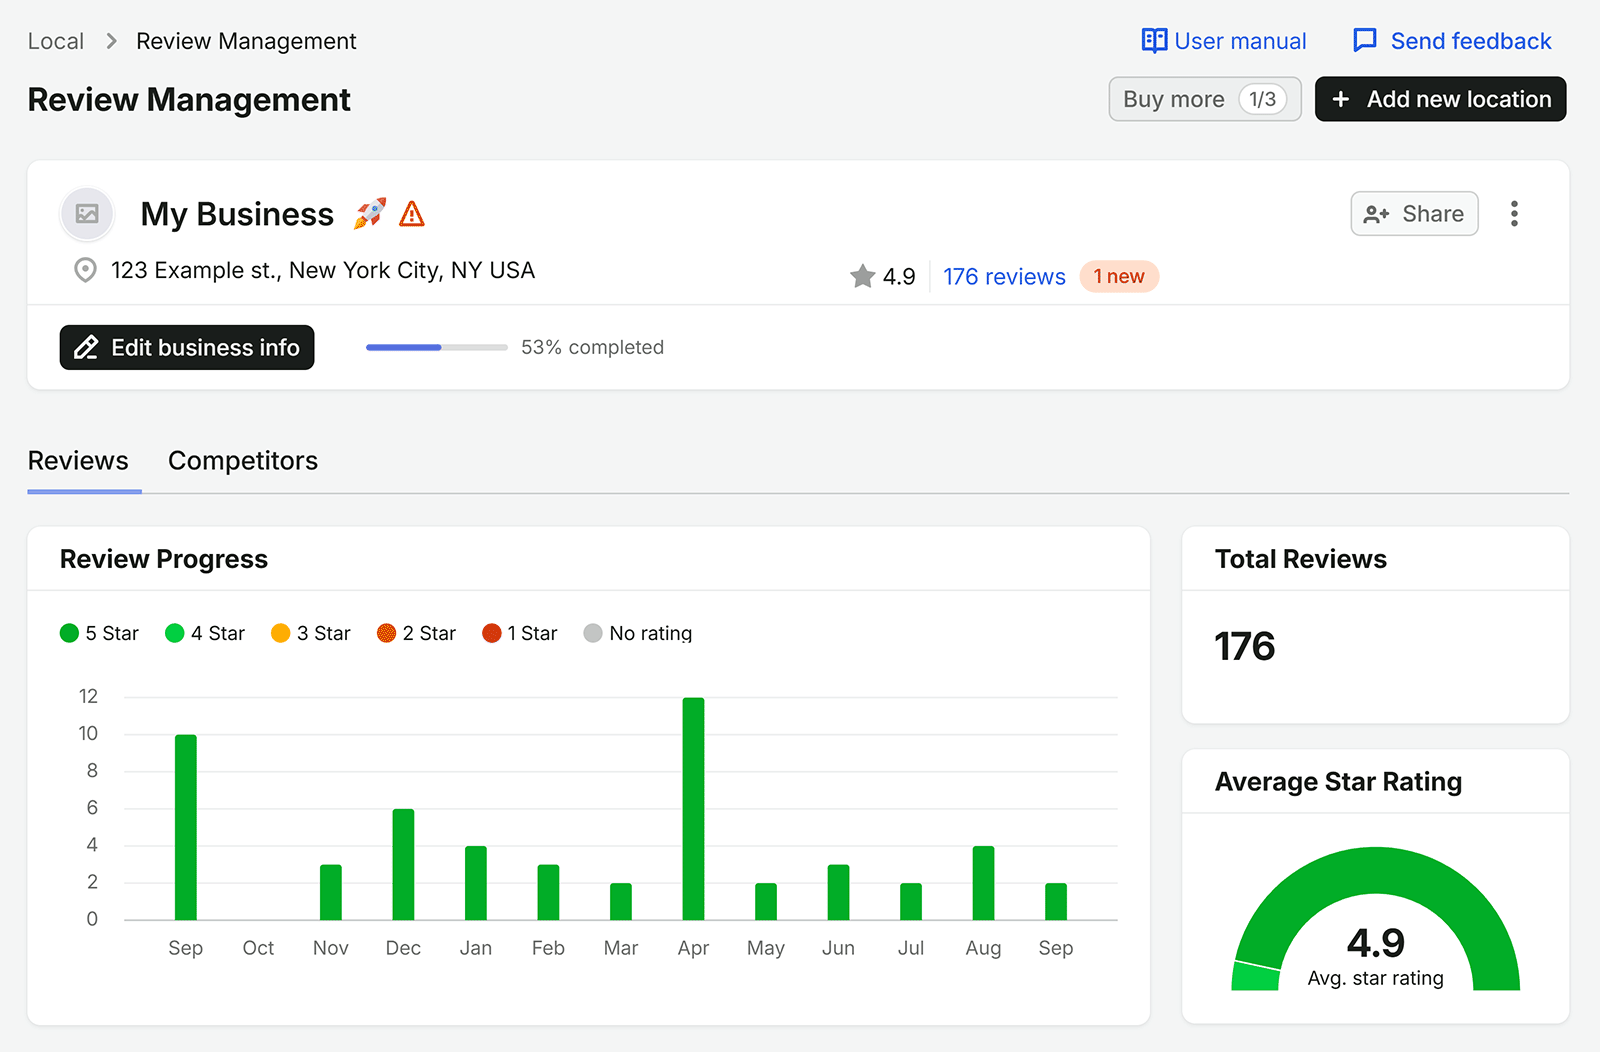Click Edit business info button
Viewport: 1600px width, 1052px height.
click(187, 347)
